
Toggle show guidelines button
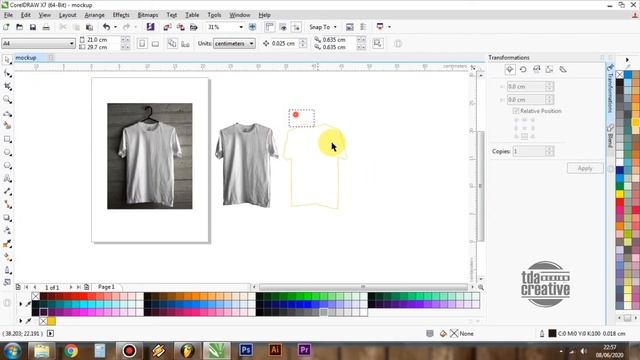[x=296, y=27]
